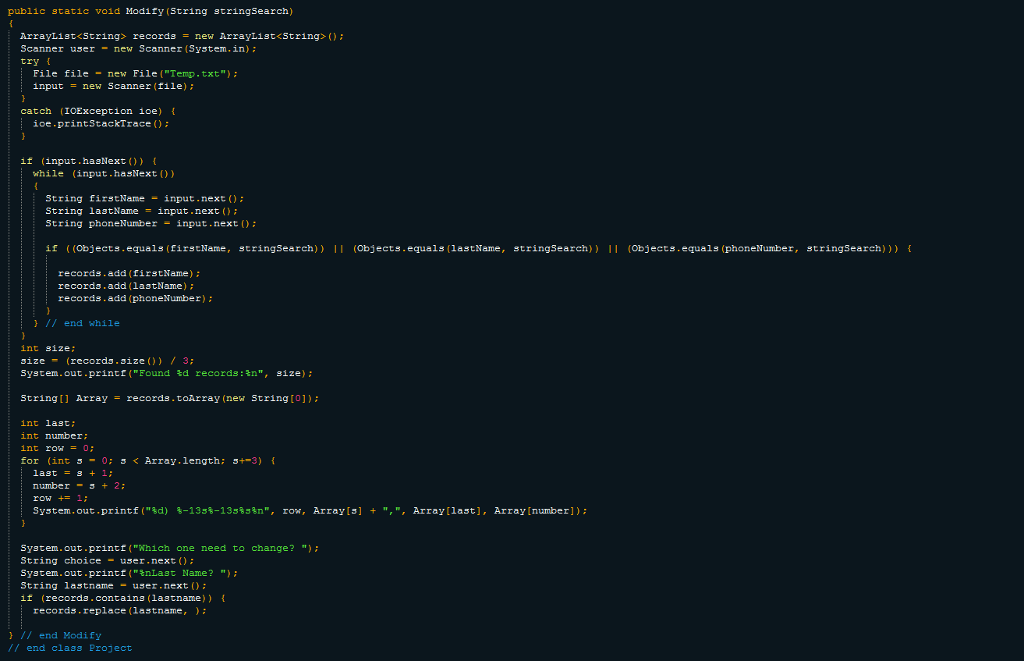Click records.add(firstName) statement
The width and height of the screenshot is (1024, 661).
(x=129, y=274)
